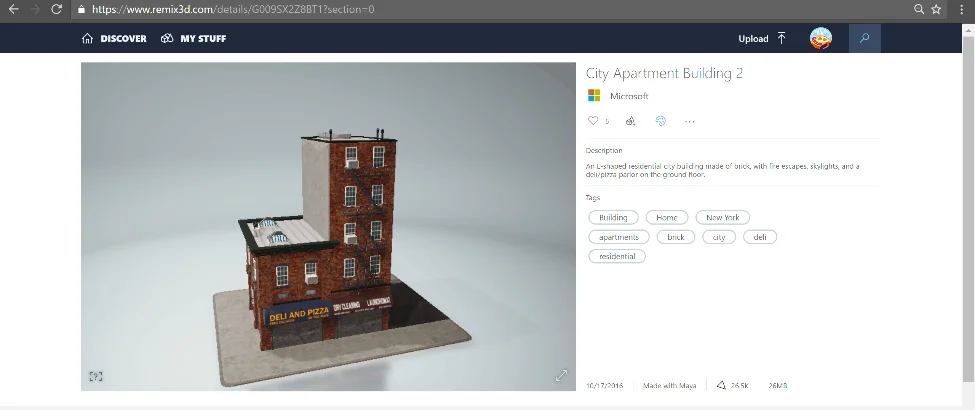Click the City Apartment Building 2 title
This screenshot has height=410, width=975.
tap(664, 73)
